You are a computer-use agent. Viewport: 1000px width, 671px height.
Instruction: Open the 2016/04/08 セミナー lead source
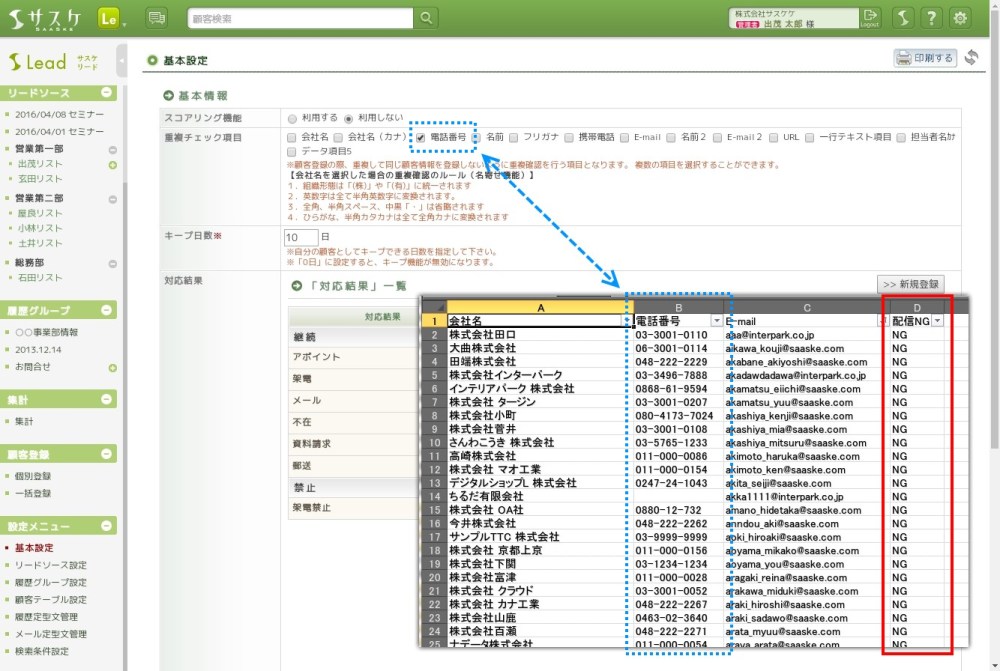58,114
